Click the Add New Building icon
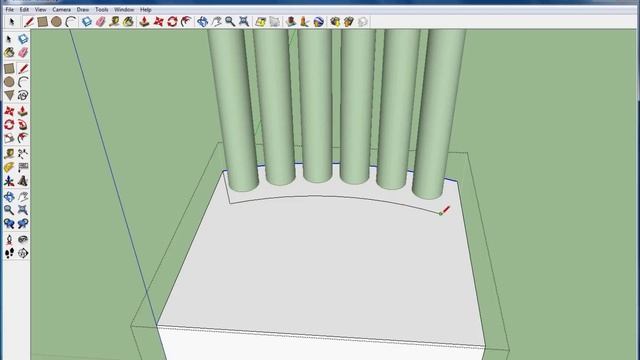This screenshot has width=640, height=360. (x=291, y=22)
